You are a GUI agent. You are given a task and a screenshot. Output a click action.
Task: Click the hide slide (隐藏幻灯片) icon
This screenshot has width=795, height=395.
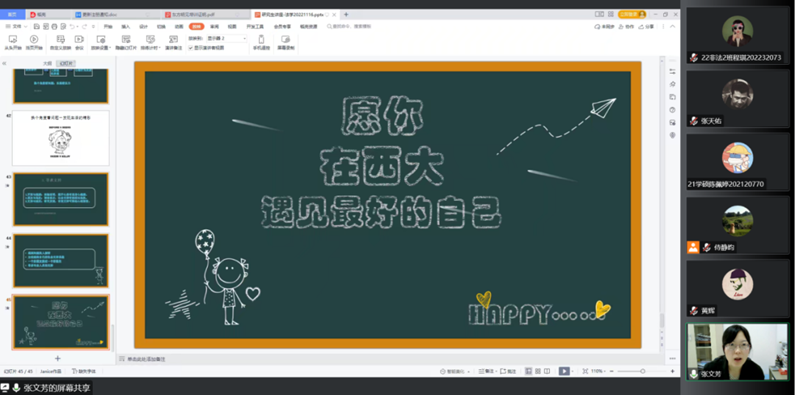(126, 43)
